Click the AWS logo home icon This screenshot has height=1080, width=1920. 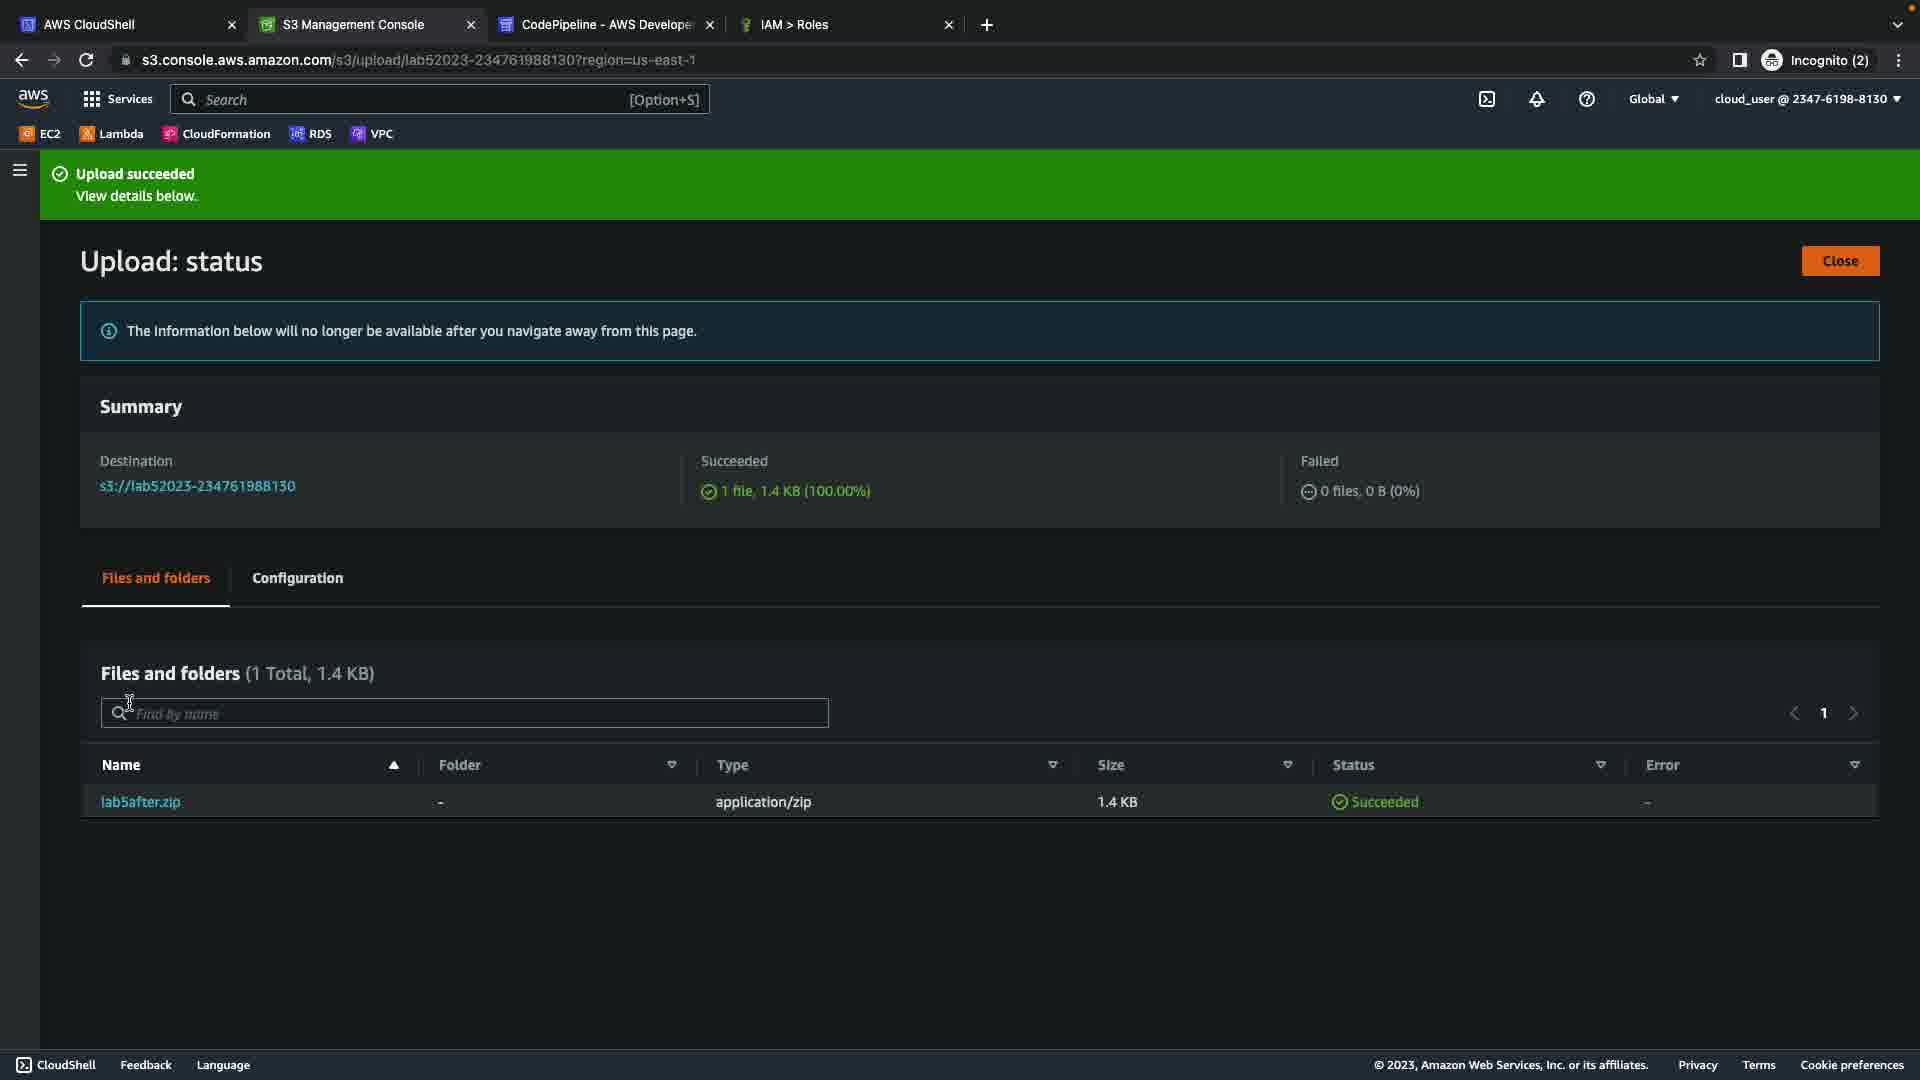[x=33, y=98]
